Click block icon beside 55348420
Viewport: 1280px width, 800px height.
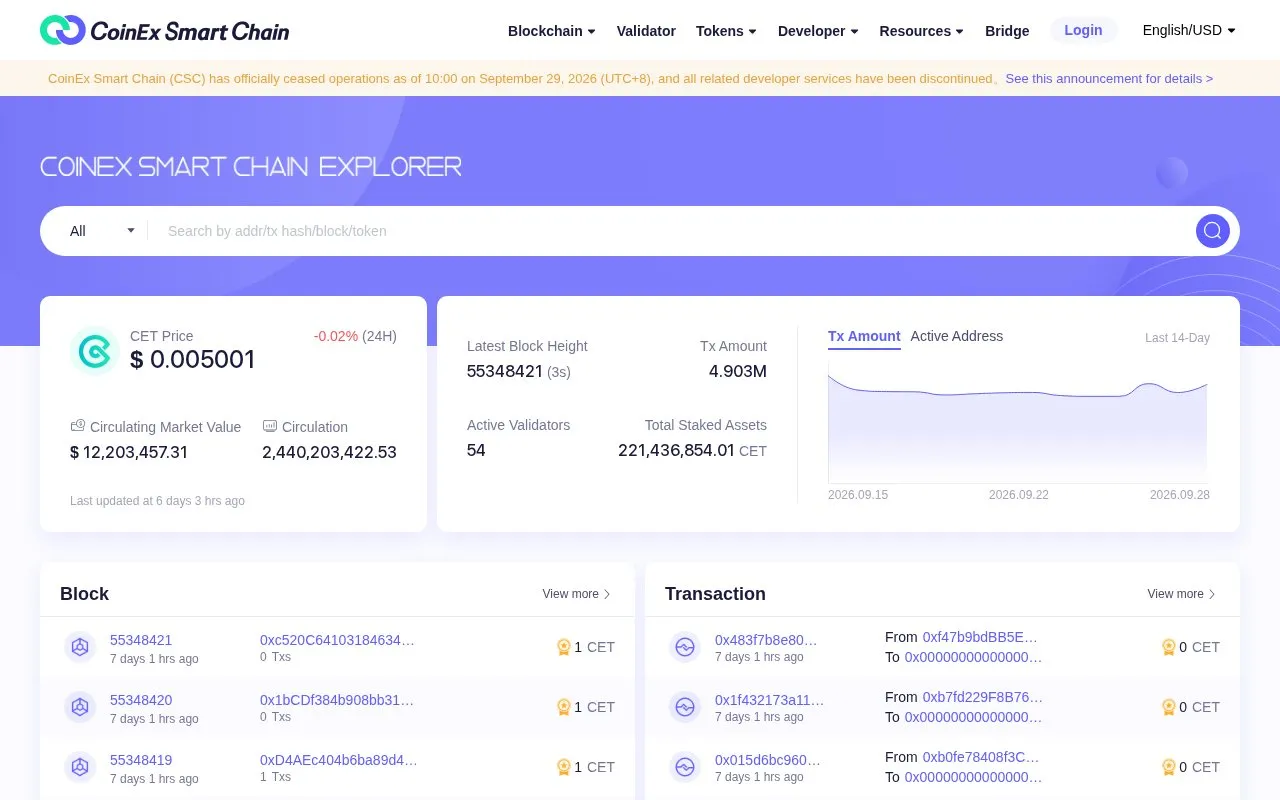point(80,707)
